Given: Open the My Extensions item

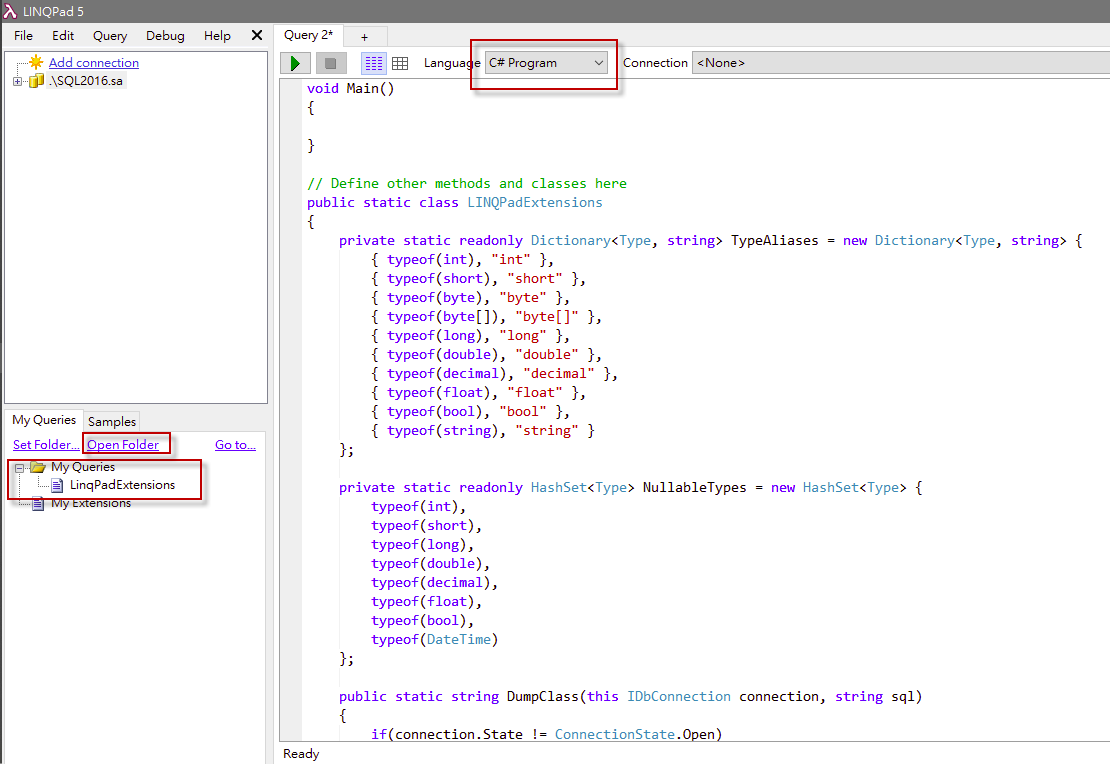Looking at the screenshot, I should 91,503.
